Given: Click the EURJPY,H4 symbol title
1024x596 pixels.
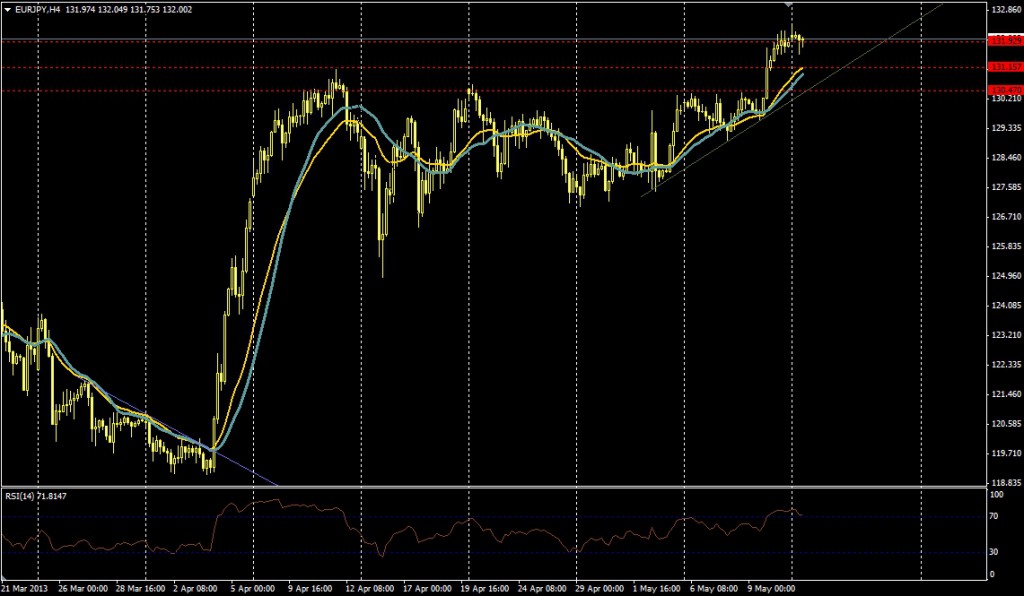Looking at the screenshot, I should 38,9.
